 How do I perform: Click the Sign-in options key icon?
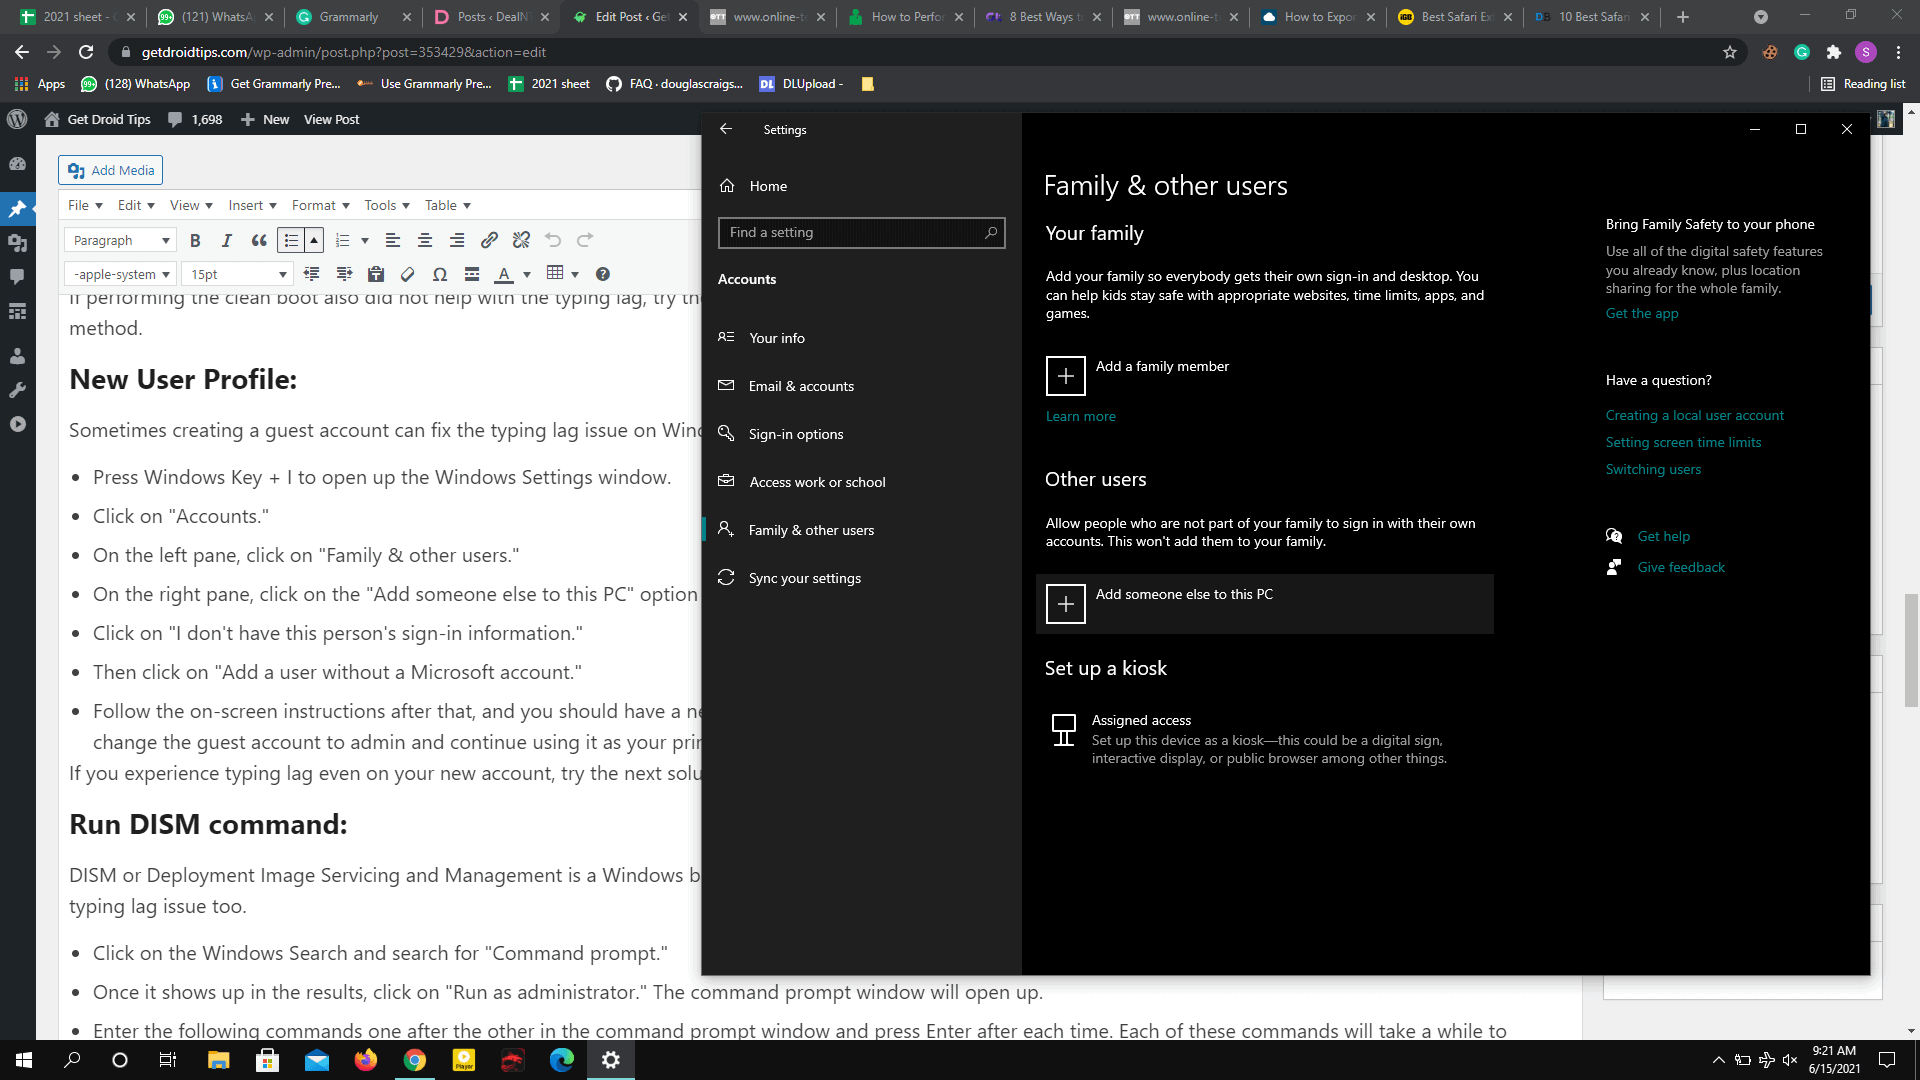point(727,433)
